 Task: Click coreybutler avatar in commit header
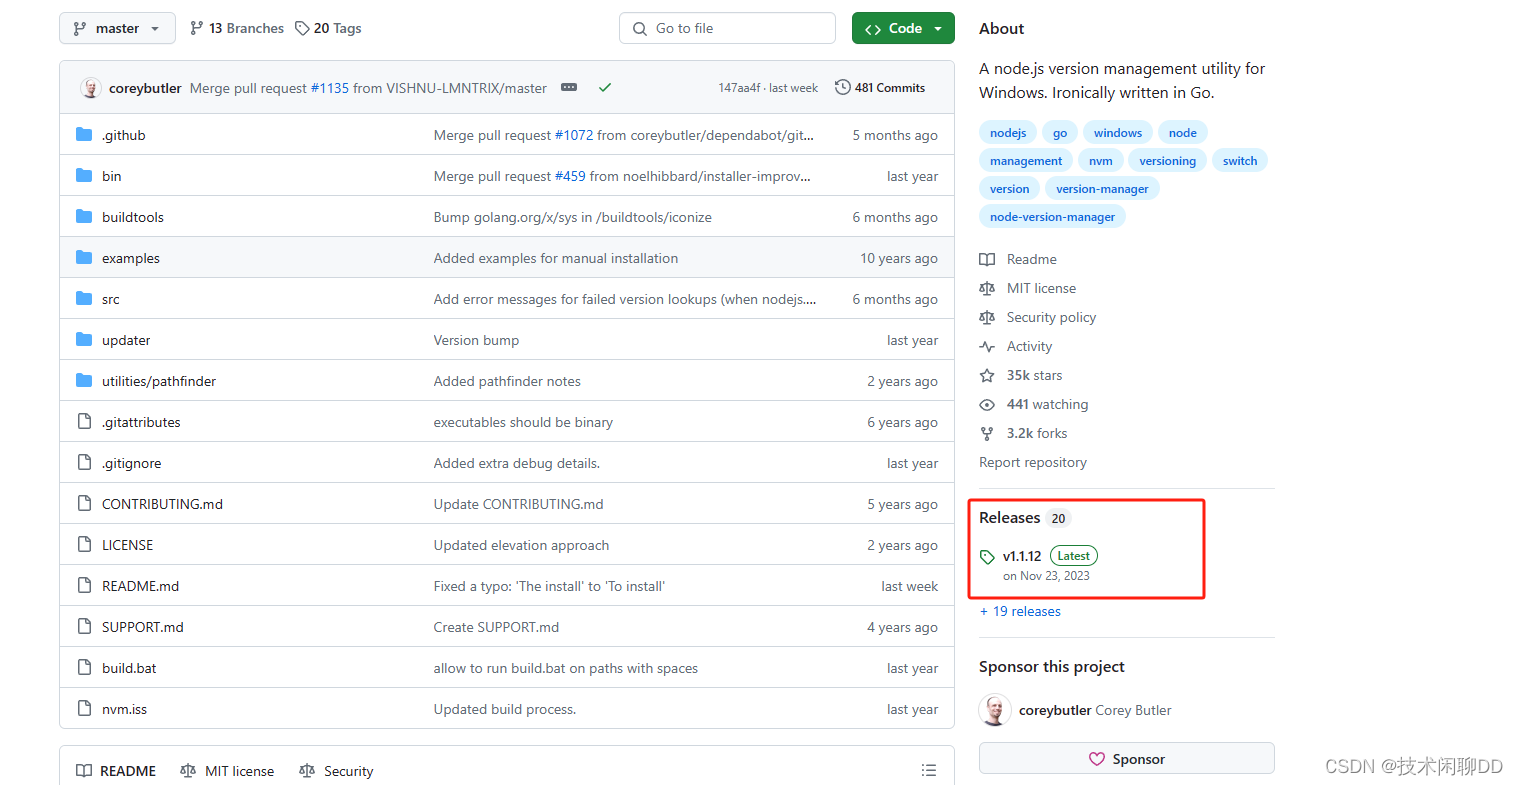pyautogui.click(x=91, y=88)
